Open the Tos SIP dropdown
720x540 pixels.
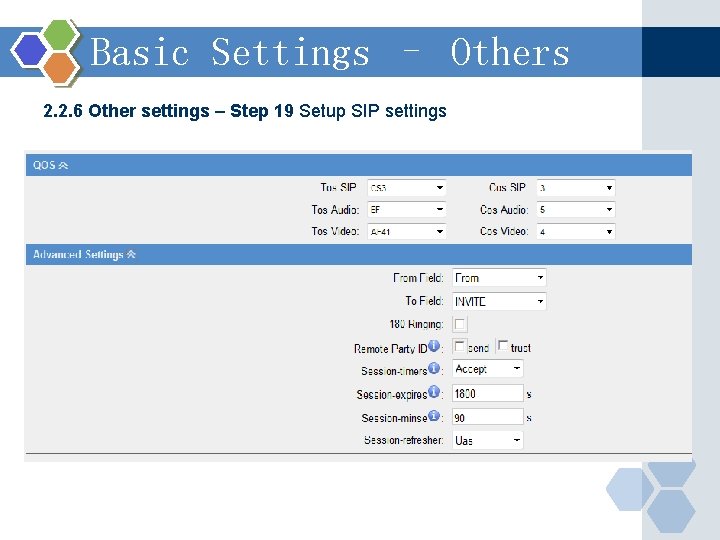point(406,188)
